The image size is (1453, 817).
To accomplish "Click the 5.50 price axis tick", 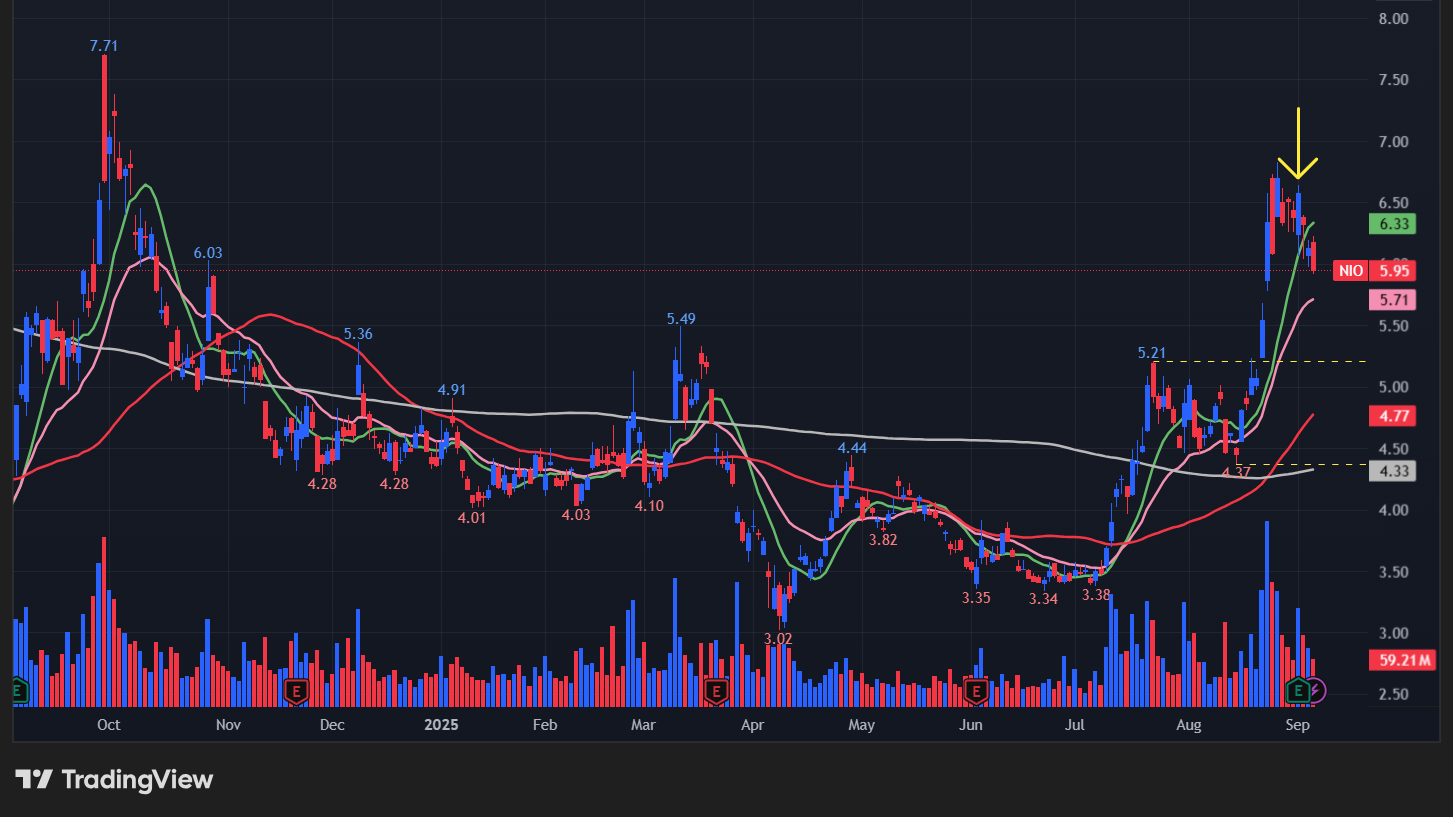I will point(1393,326).
